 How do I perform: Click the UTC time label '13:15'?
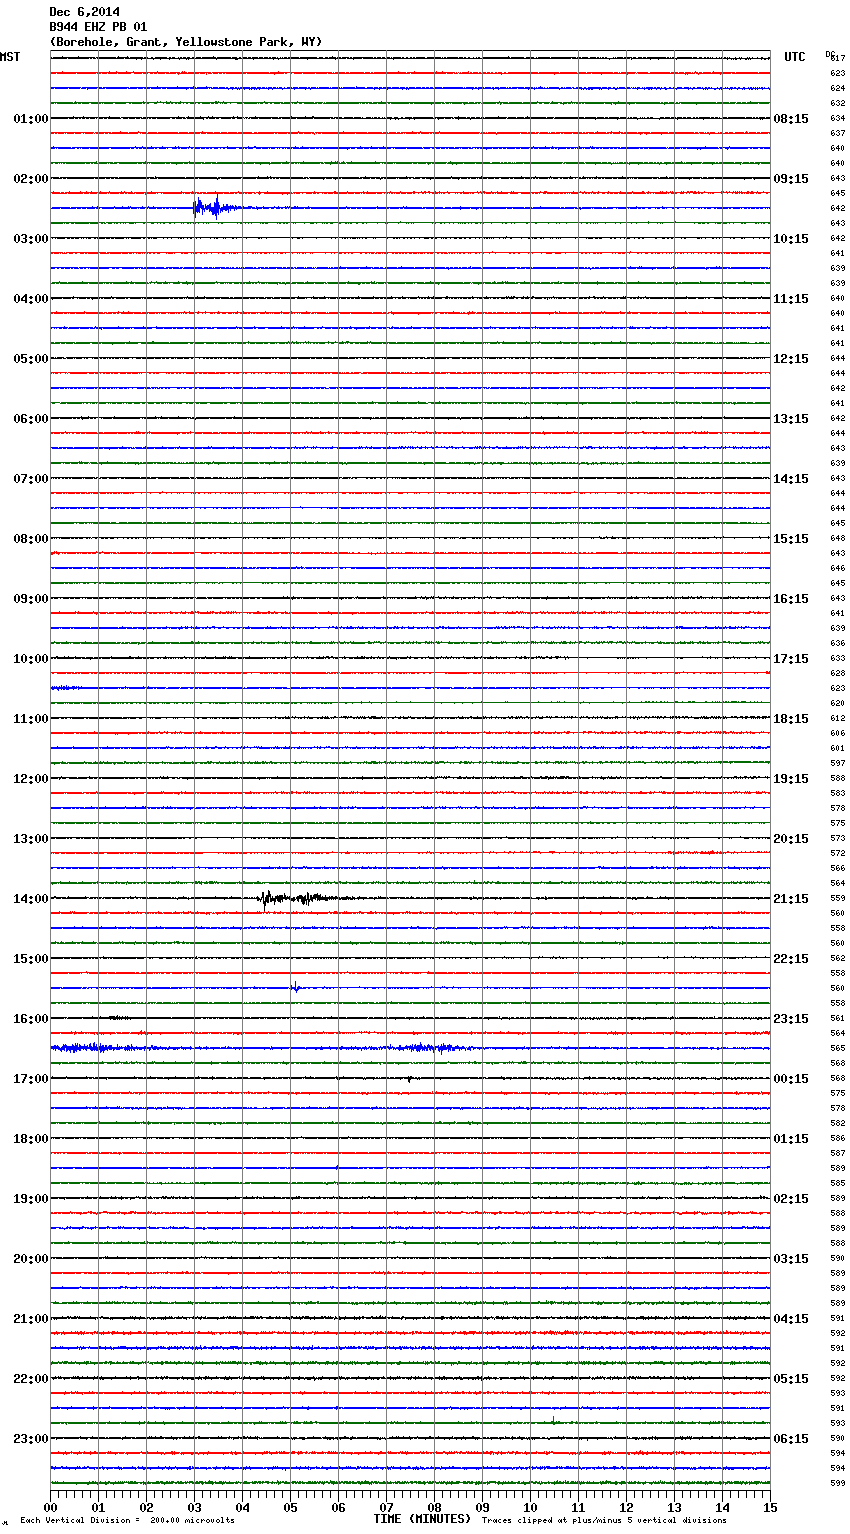791,419
